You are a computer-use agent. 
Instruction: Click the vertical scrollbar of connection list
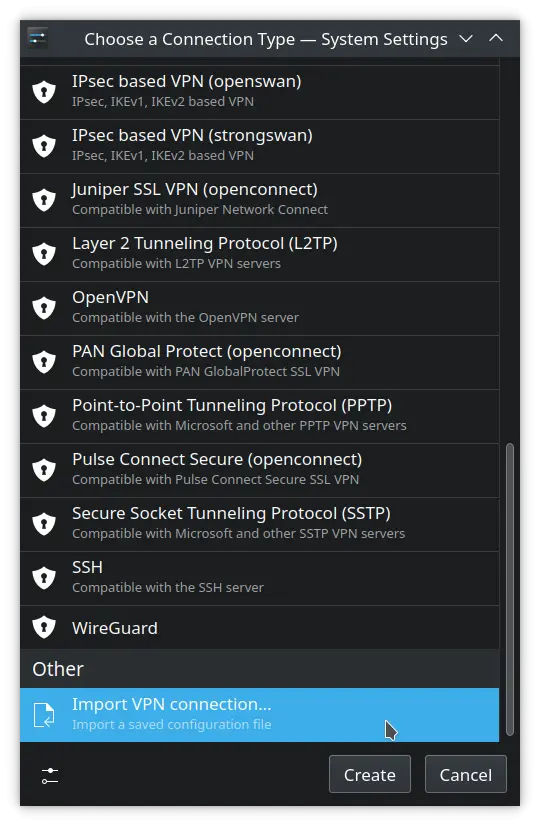[x=509, y=589]
